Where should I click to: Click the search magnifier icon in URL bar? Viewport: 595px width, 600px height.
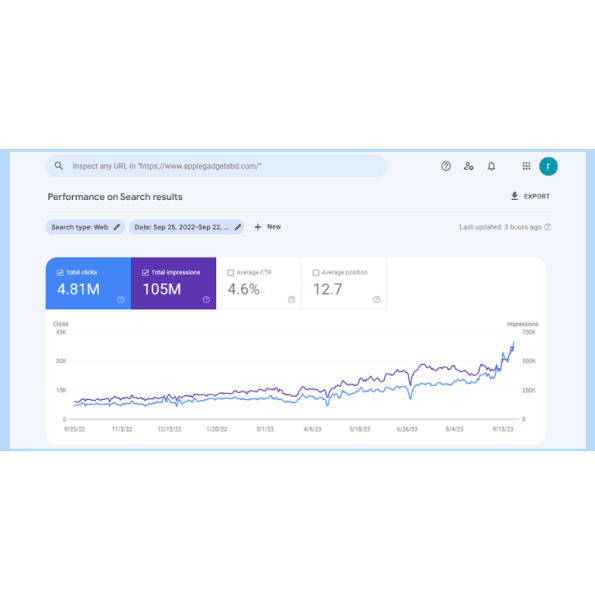[x=59, y=166]
